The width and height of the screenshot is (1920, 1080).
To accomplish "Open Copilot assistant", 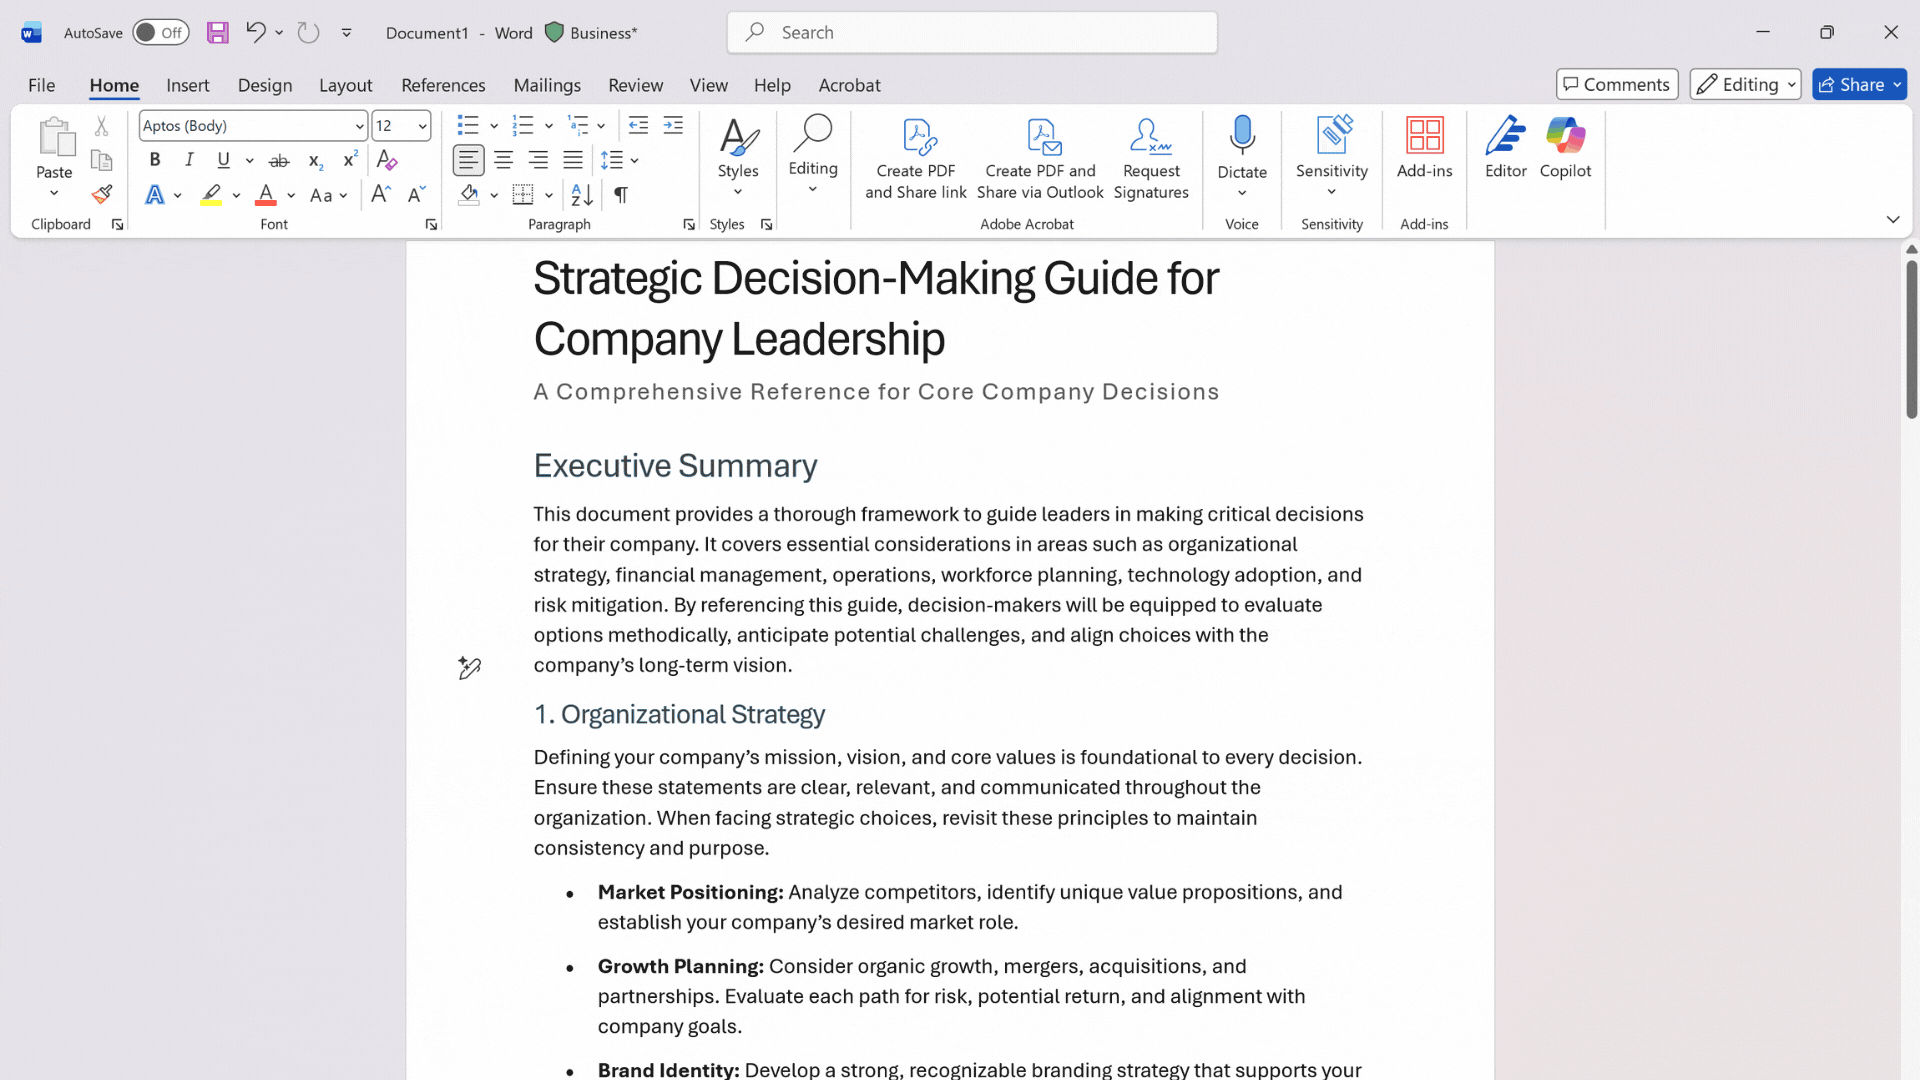I will 1565,148.
